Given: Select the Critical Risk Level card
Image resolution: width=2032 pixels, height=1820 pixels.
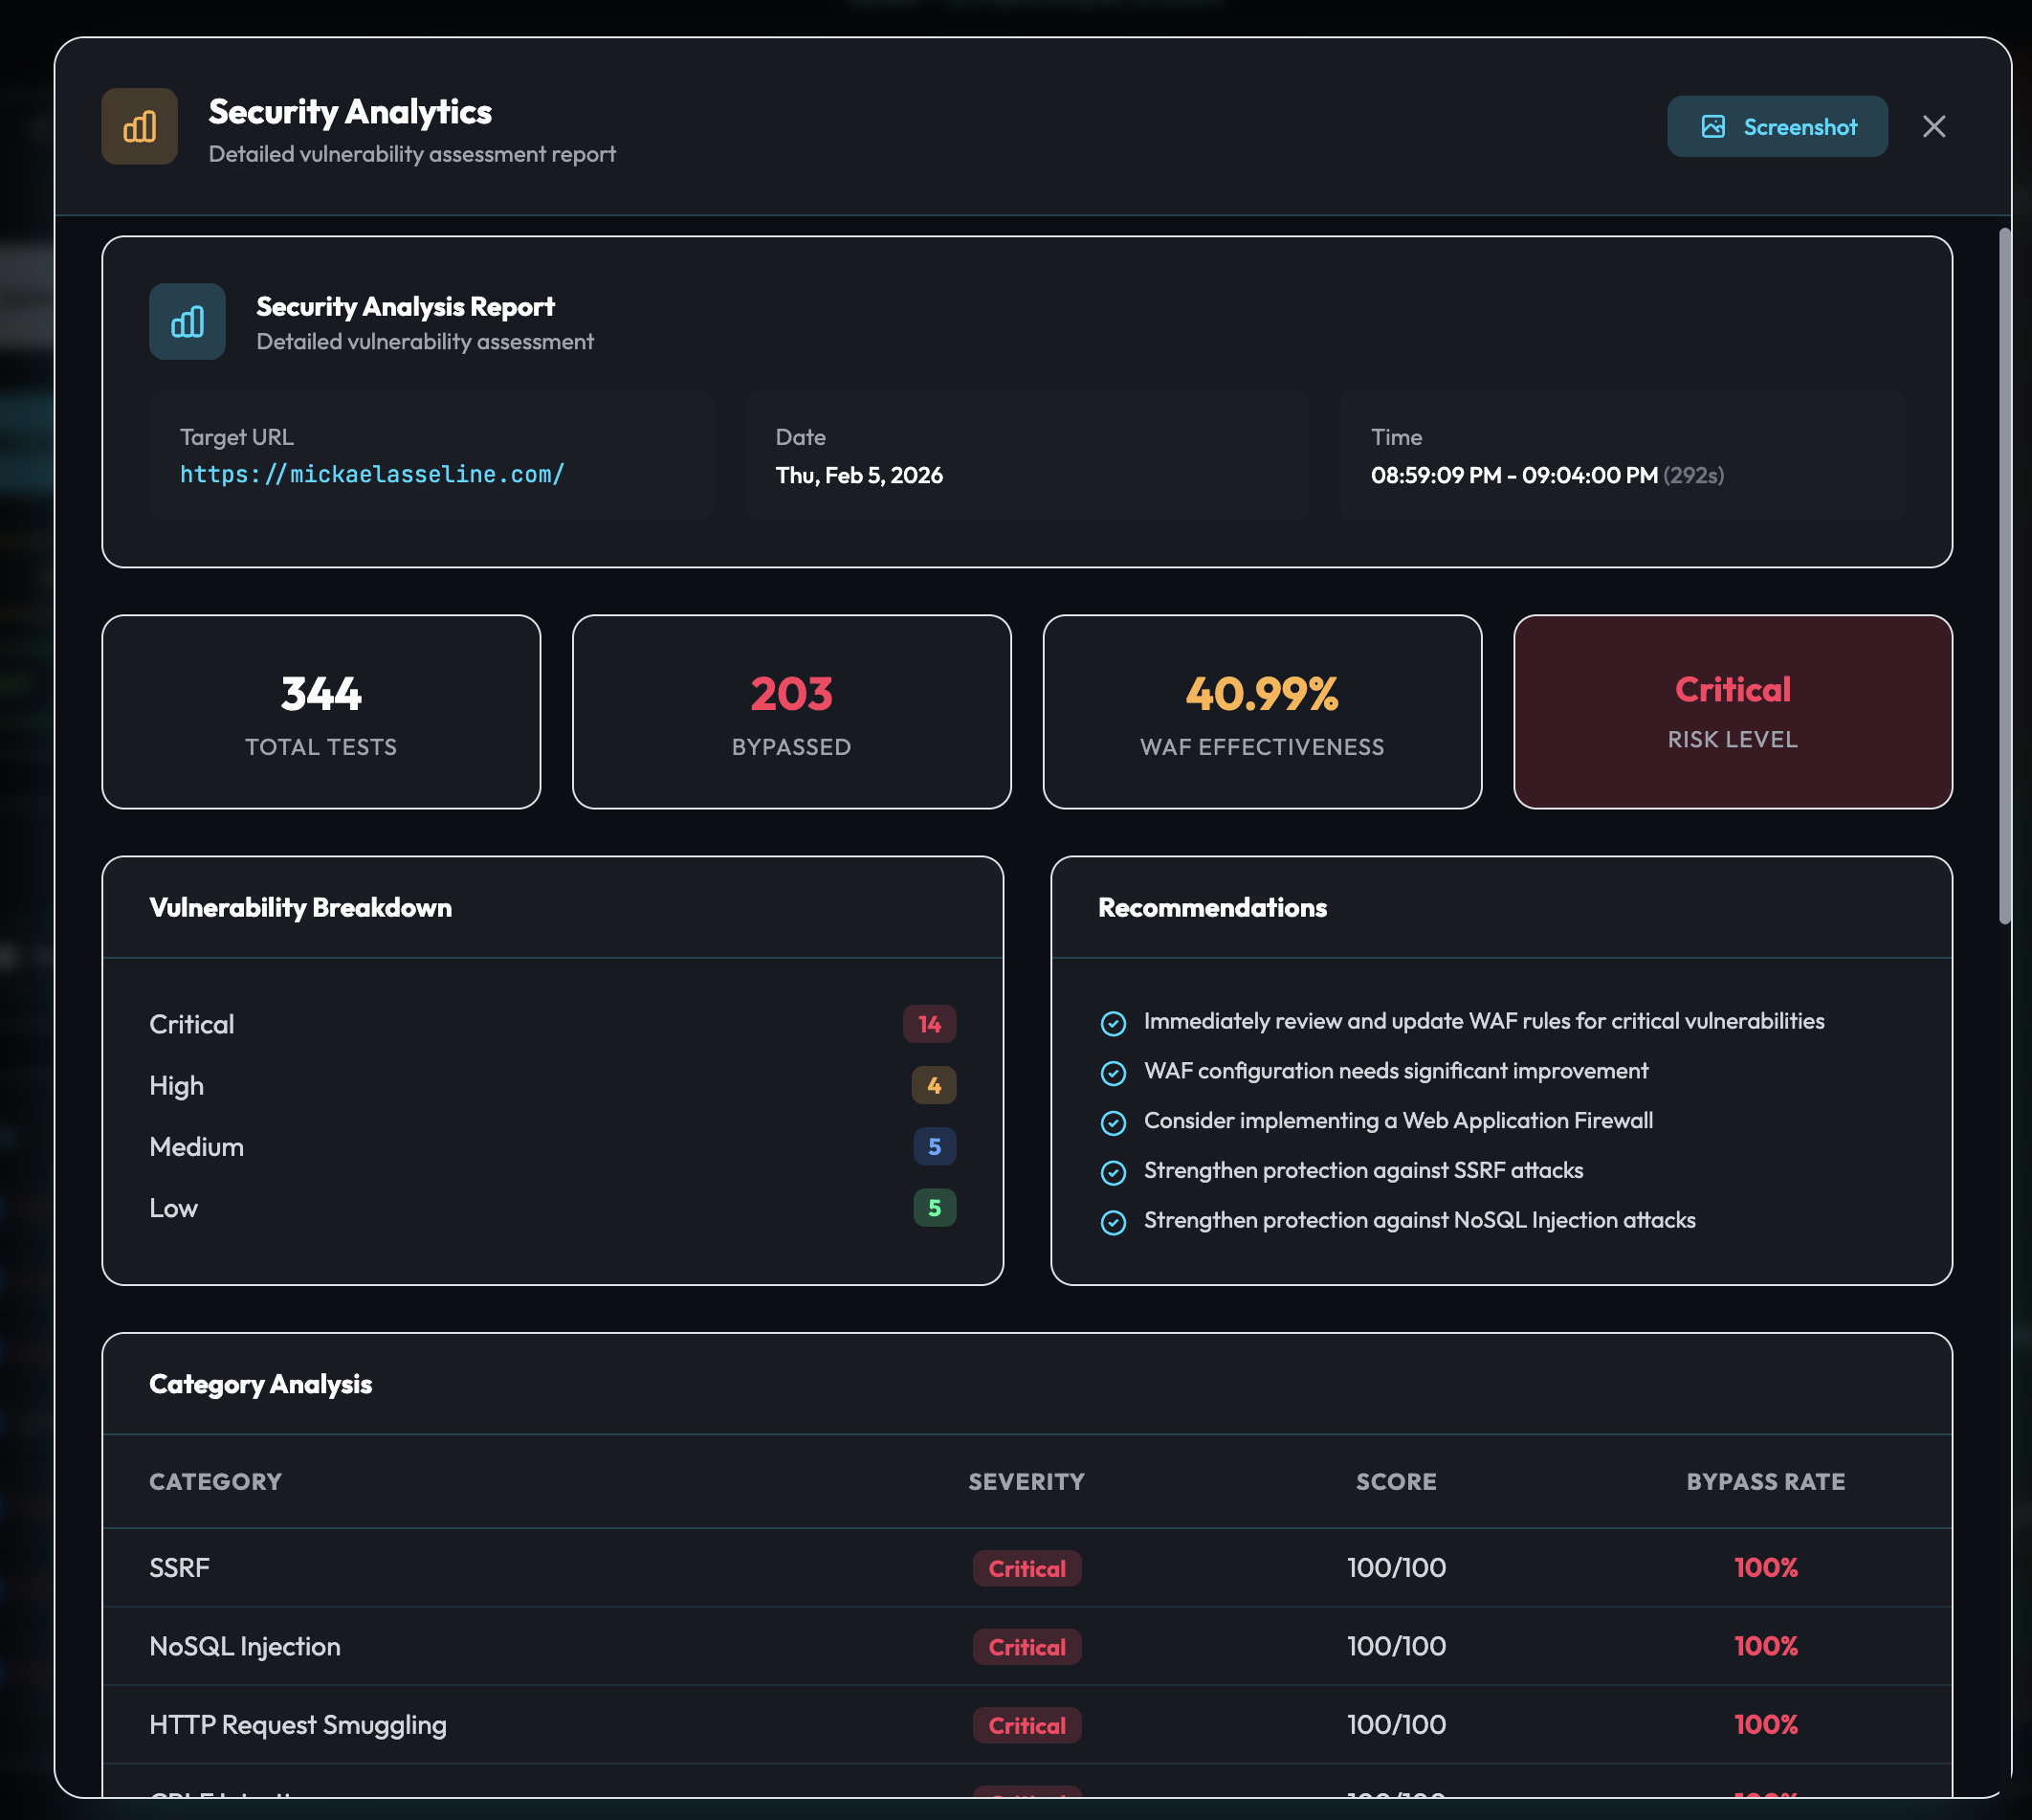Looking at the screenshot, I should pos(1732,712).
